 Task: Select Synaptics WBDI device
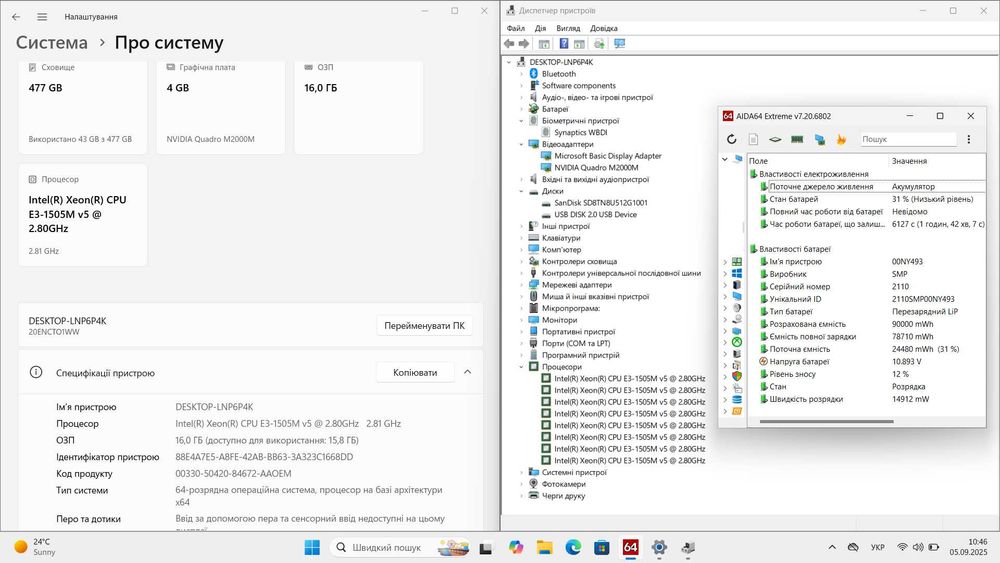point(580,133)
